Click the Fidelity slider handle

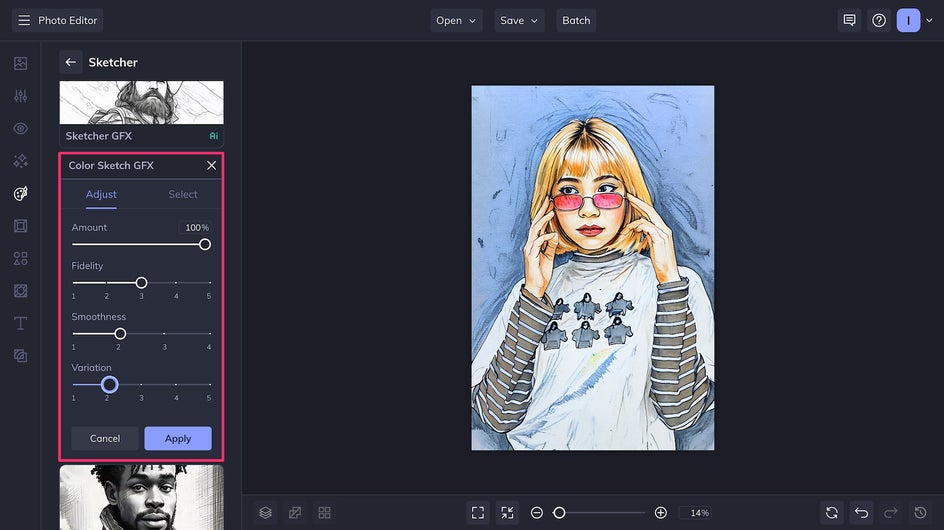point(141,282)
